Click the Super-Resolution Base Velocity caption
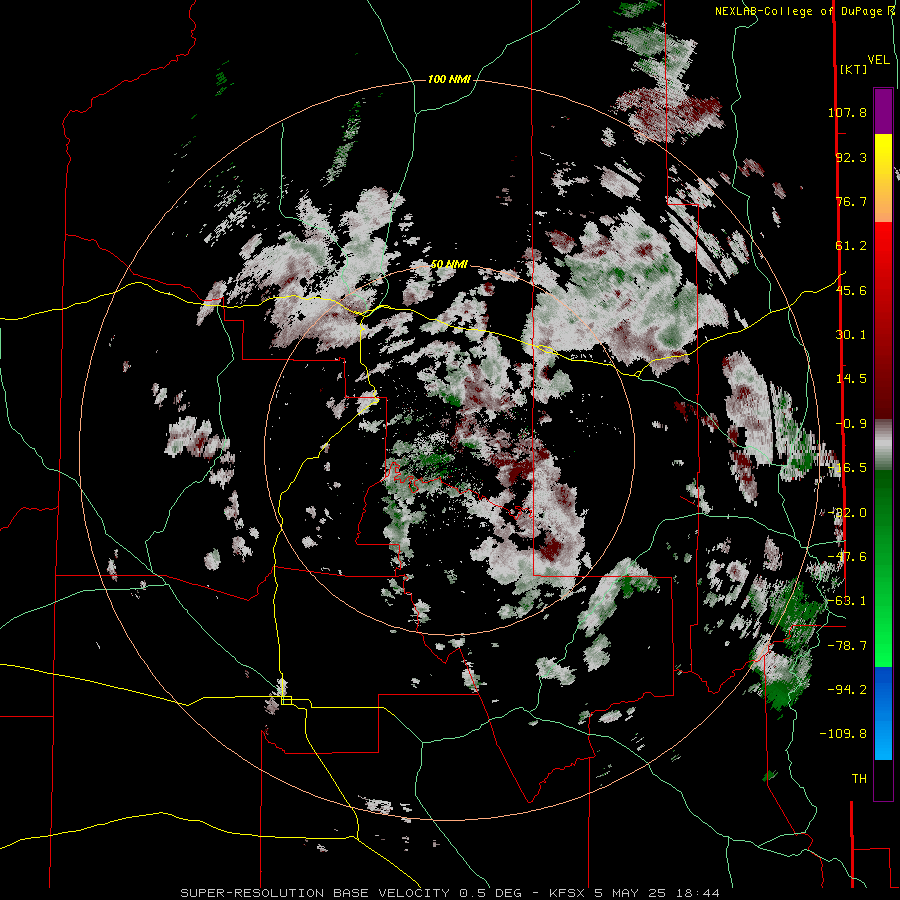900x900 pixels. point(449,893)
